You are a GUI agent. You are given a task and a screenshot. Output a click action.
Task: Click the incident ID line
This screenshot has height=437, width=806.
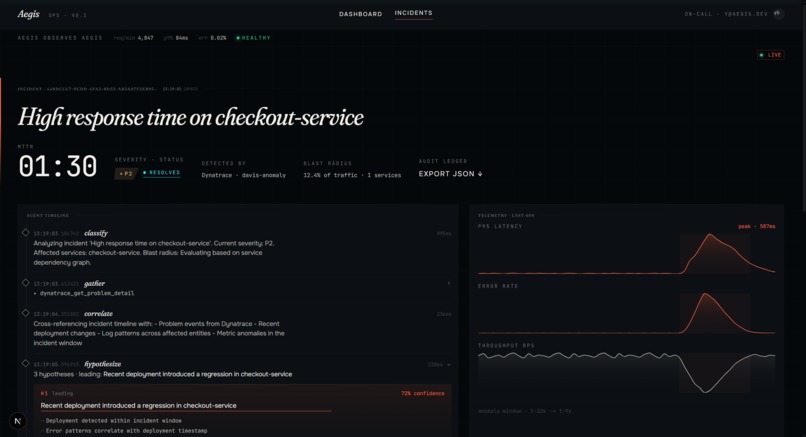[107, 89]
